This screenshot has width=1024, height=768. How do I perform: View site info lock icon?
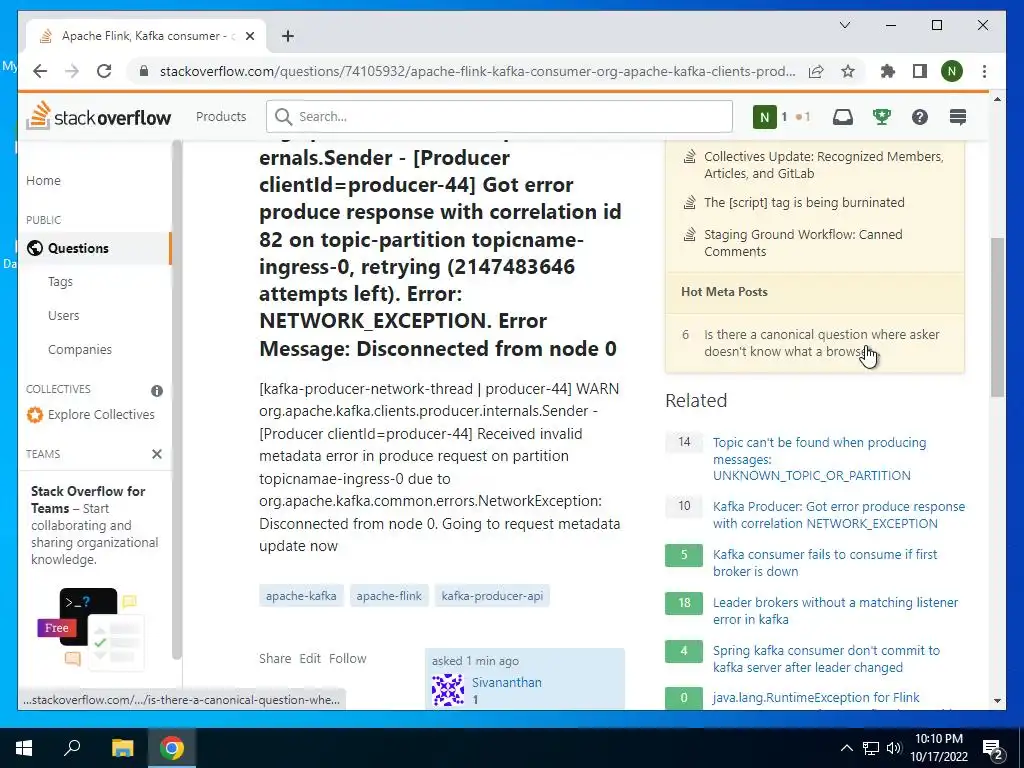coord(144,71)
